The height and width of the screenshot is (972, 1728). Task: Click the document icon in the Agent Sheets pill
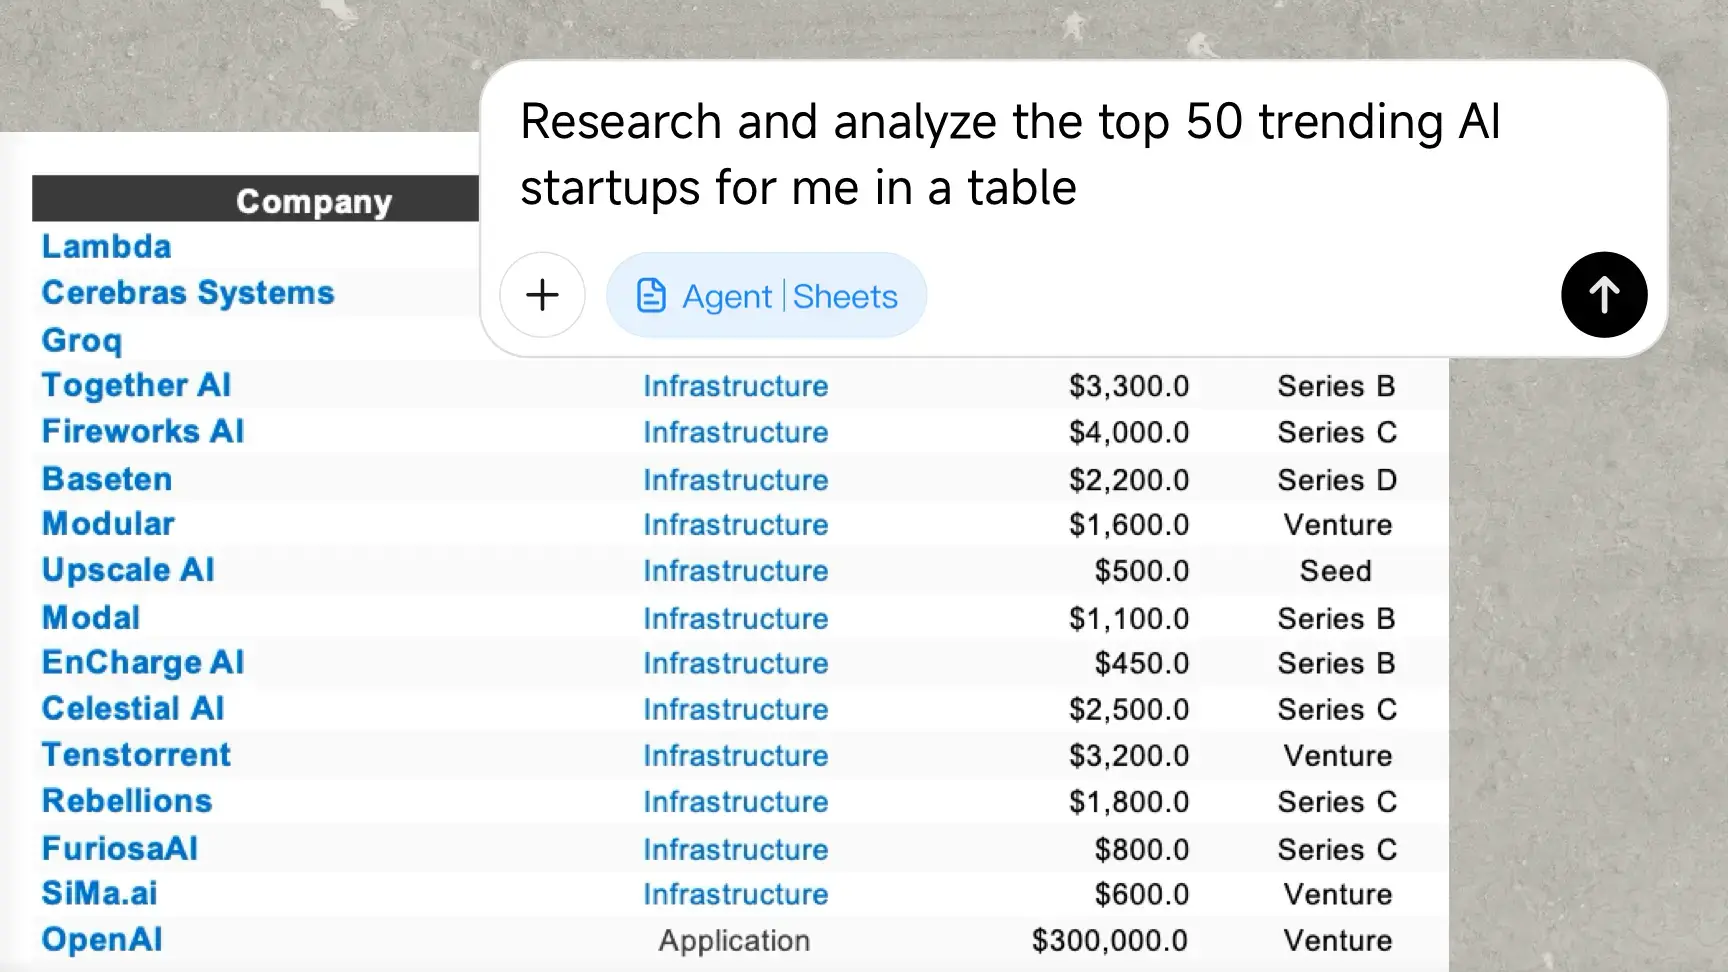point(651,294)
